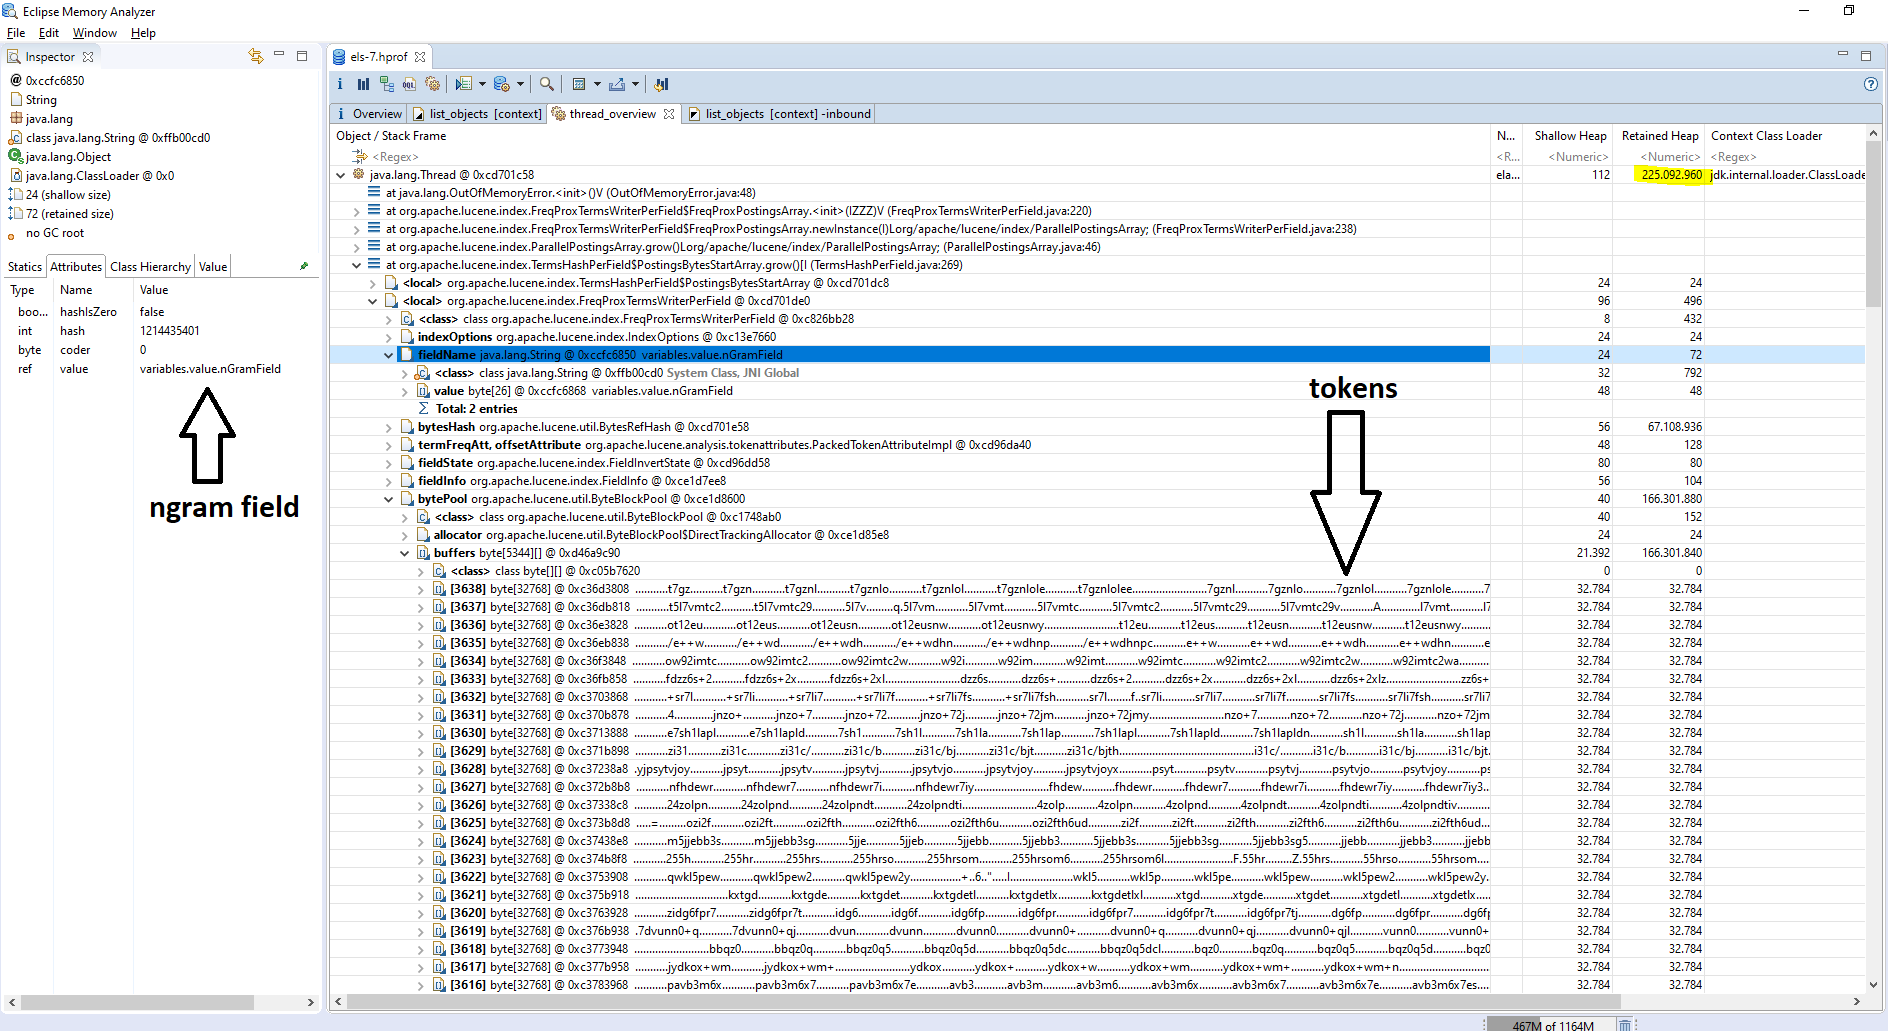Viewport: 1888px width, 1031px height.
Task: Open the heap dump Overview info icon in toolbar
Action: (x=340, y=85)
